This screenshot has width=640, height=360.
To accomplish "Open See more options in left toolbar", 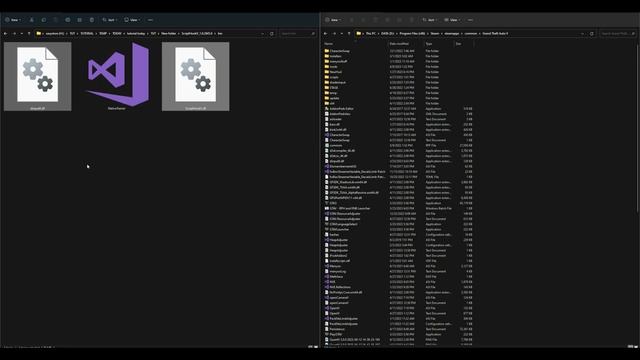I will click(x=150, y=20).
